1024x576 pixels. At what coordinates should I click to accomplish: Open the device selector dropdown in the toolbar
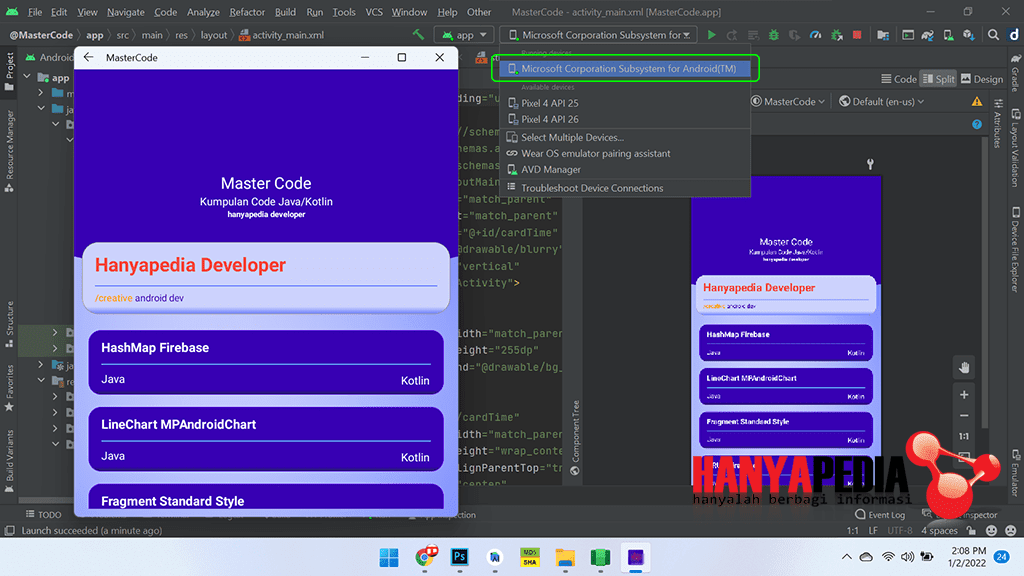(x=598, y=35)
